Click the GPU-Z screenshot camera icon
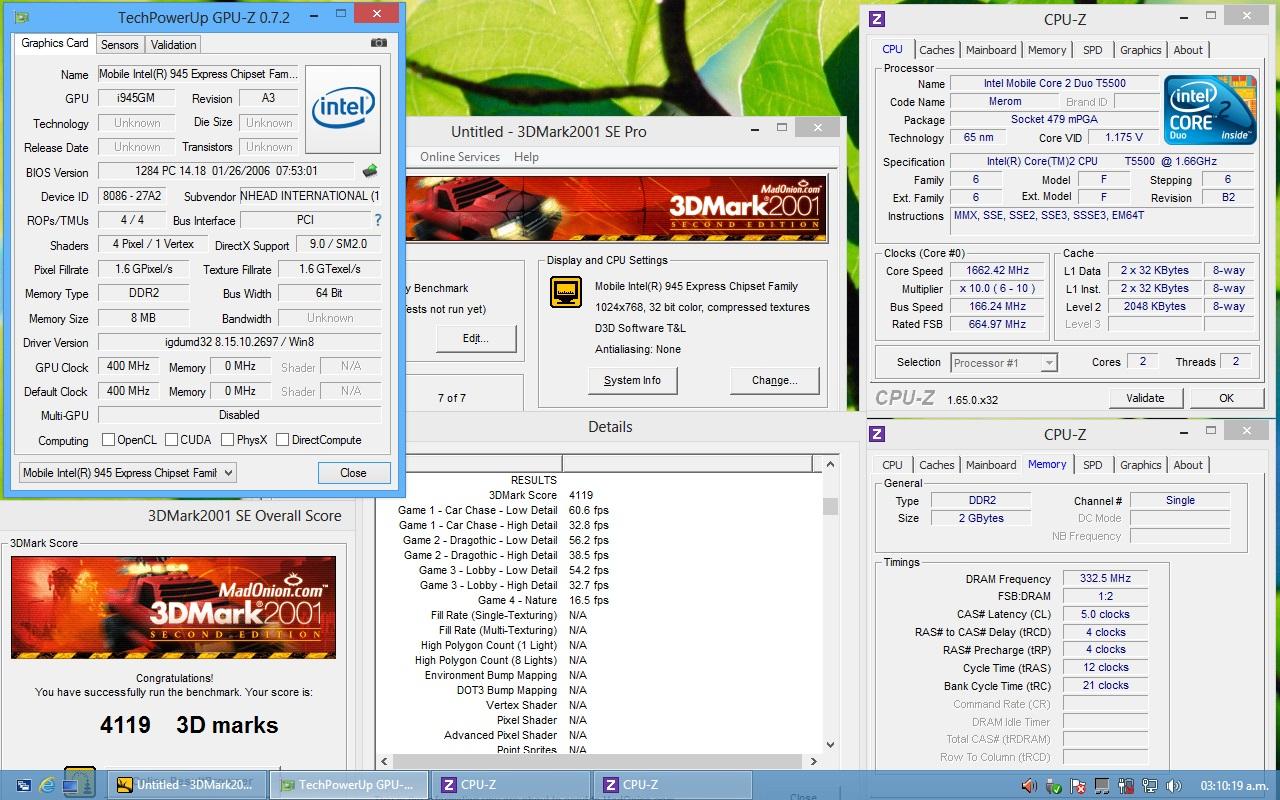 (x=378, y=43)
